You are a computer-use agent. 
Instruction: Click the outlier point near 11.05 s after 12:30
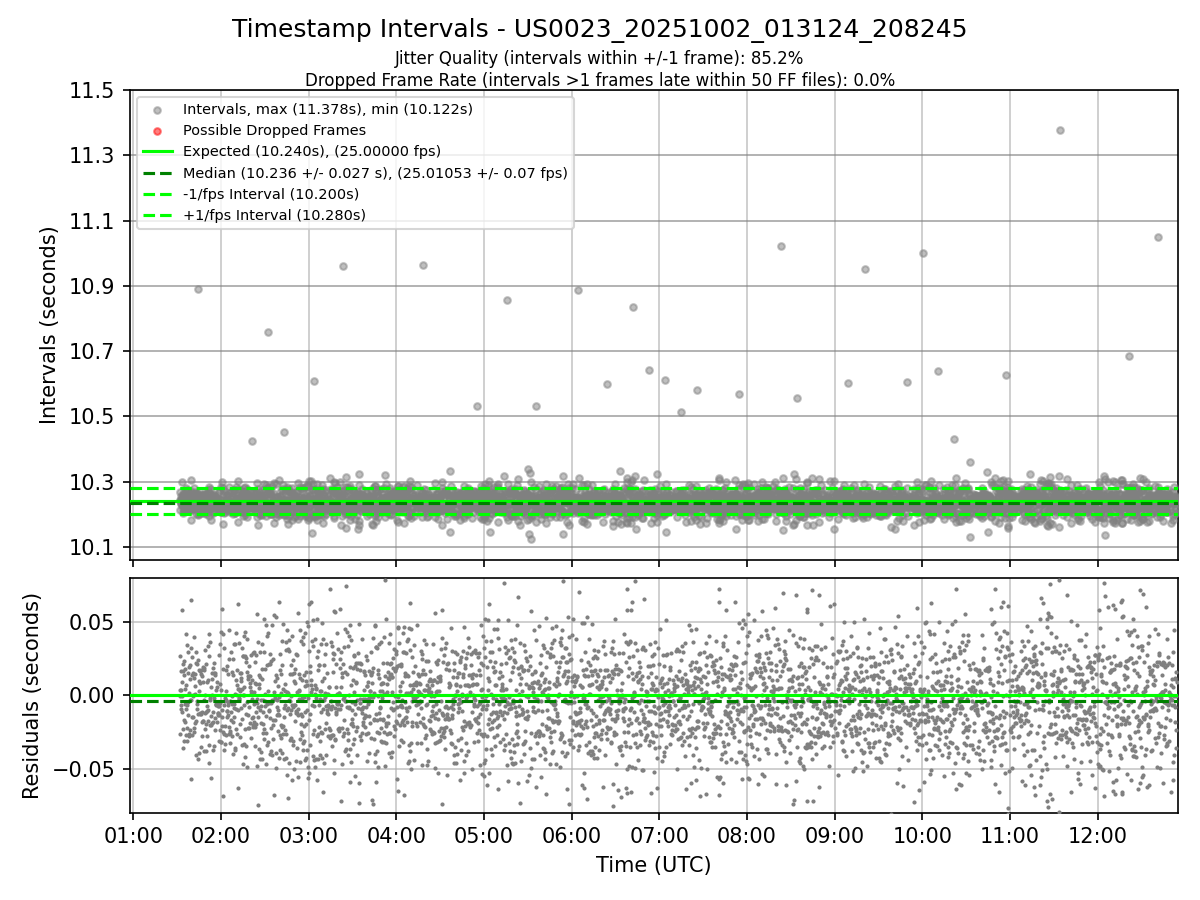coord(1158,237)
